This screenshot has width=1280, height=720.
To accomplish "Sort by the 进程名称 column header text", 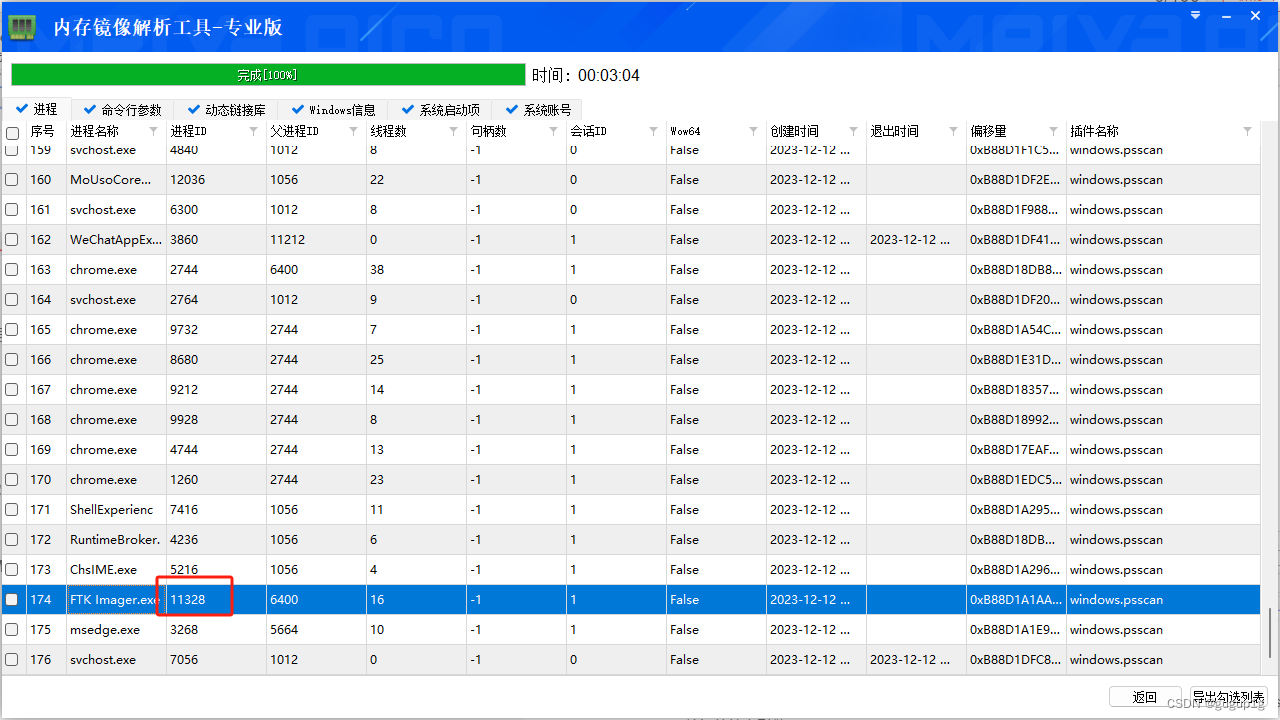I will pyautogui.click(x=94, y=132).
